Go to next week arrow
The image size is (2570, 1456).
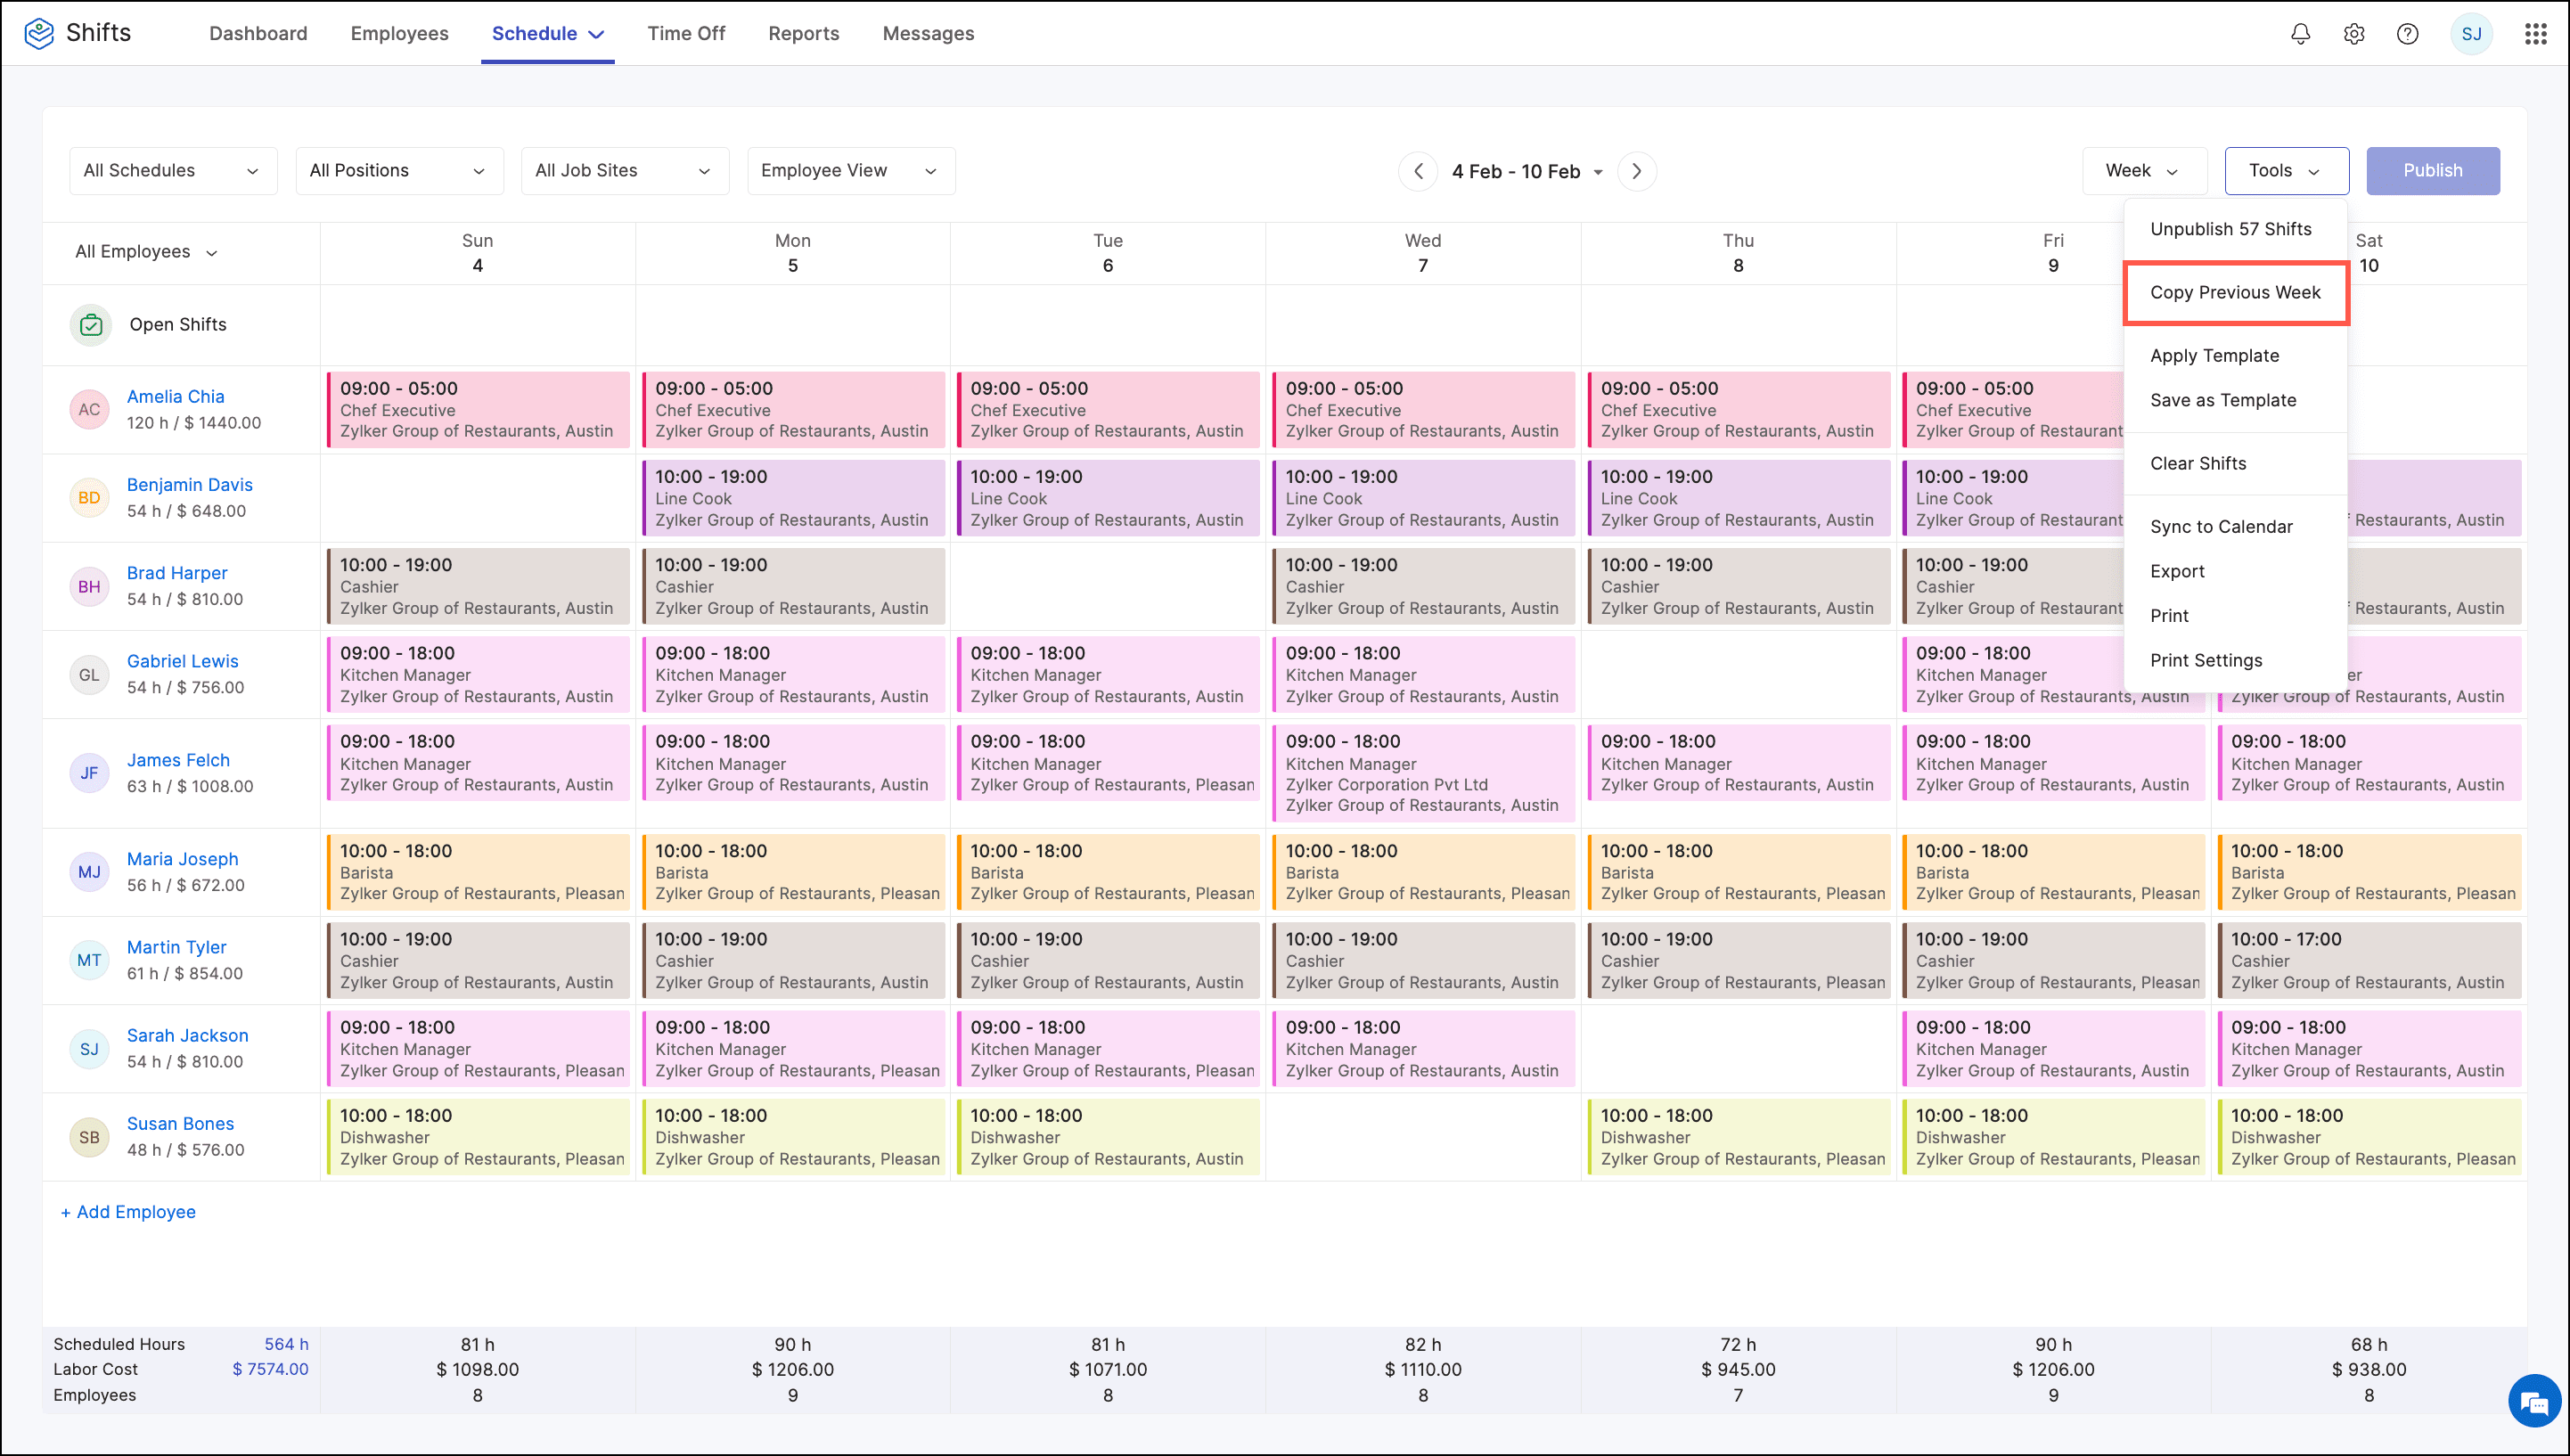click(1636, 171)
